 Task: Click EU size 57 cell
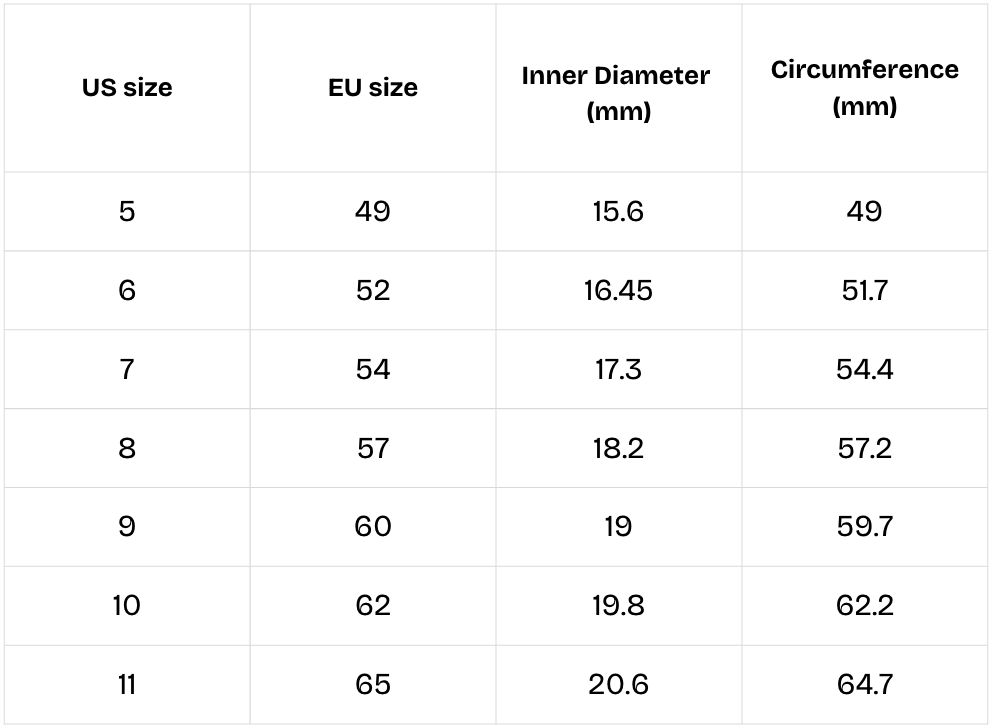coord(373,448)
